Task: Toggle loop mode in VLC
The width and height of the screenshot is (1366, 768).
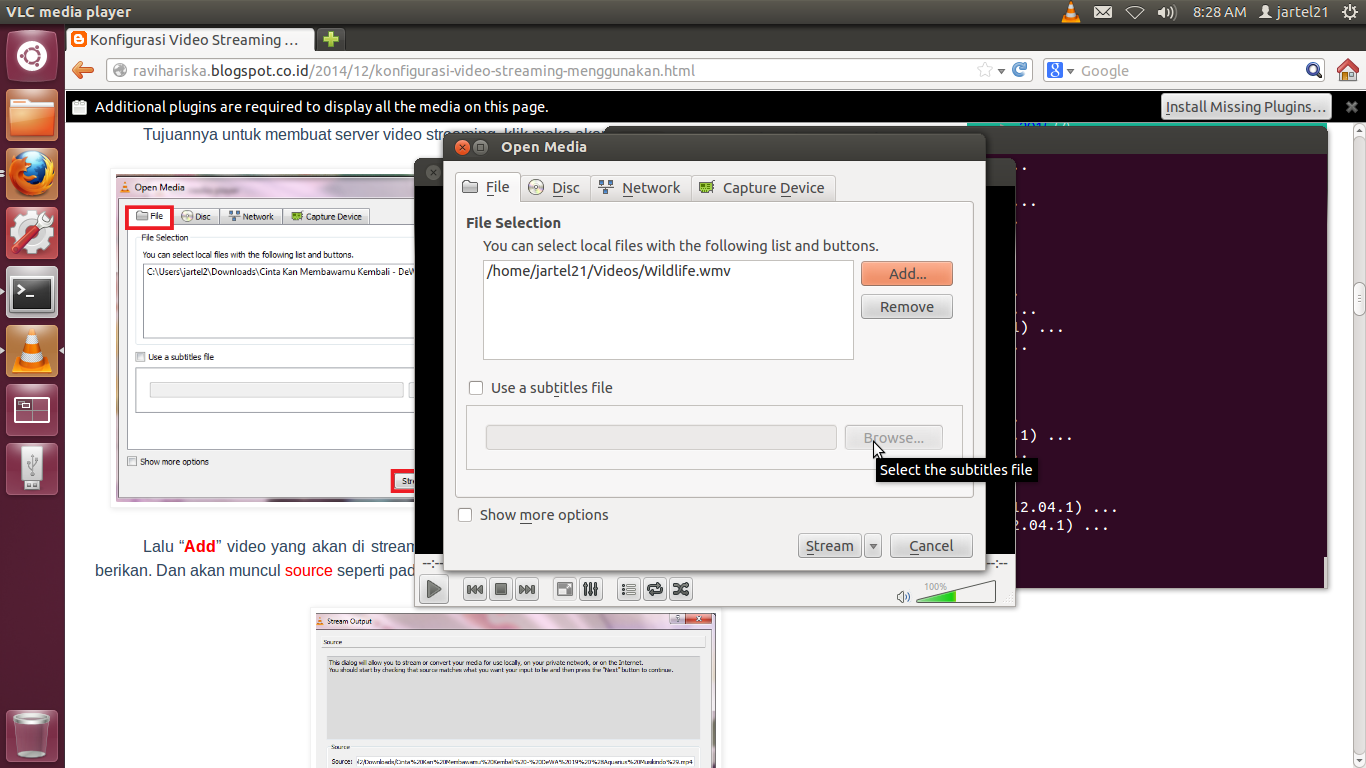Action: point(655,589)
